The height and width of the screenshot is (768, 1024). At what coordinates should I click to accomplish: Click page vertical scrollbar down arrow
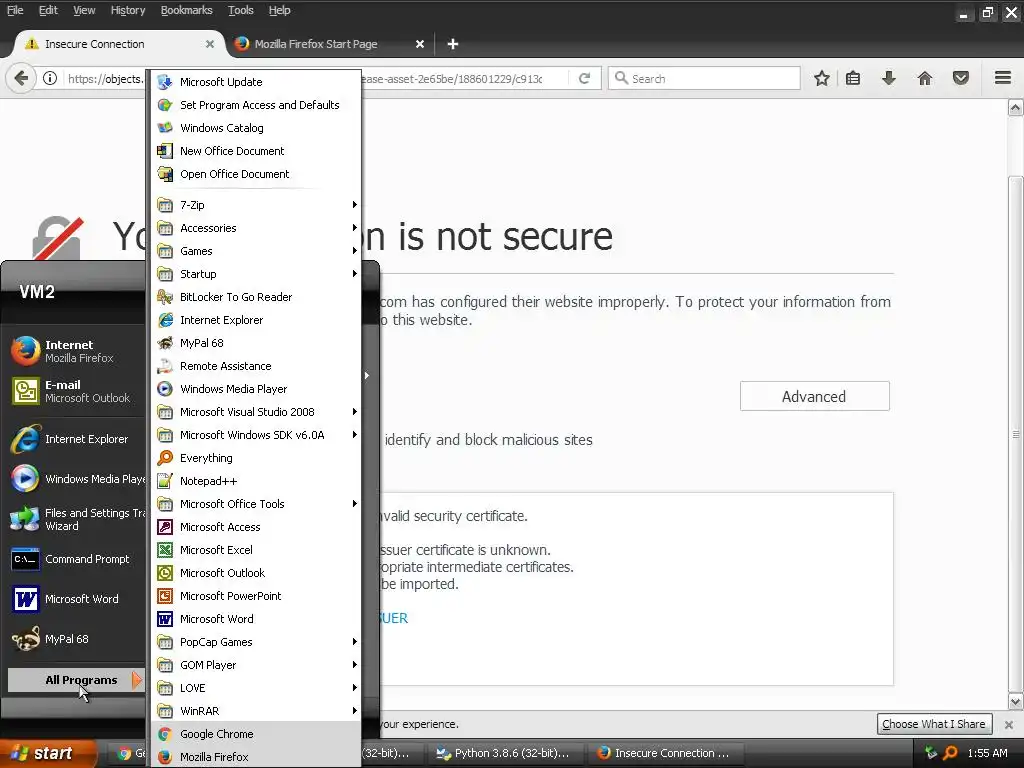click(1015, 702)
